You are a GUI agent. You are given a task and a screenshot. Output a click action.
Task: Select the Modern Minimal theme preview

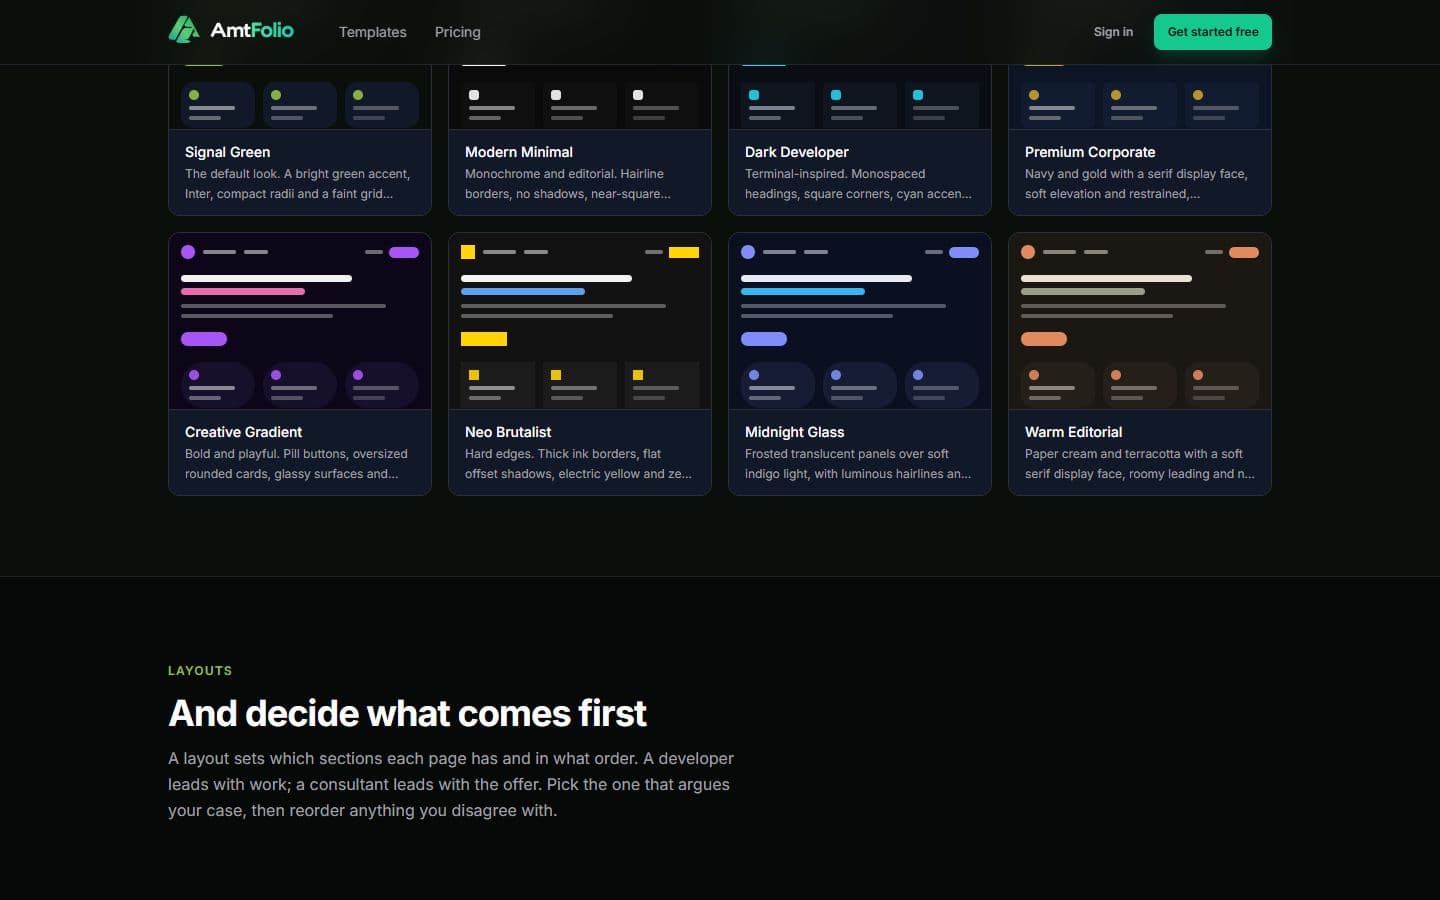580,97
